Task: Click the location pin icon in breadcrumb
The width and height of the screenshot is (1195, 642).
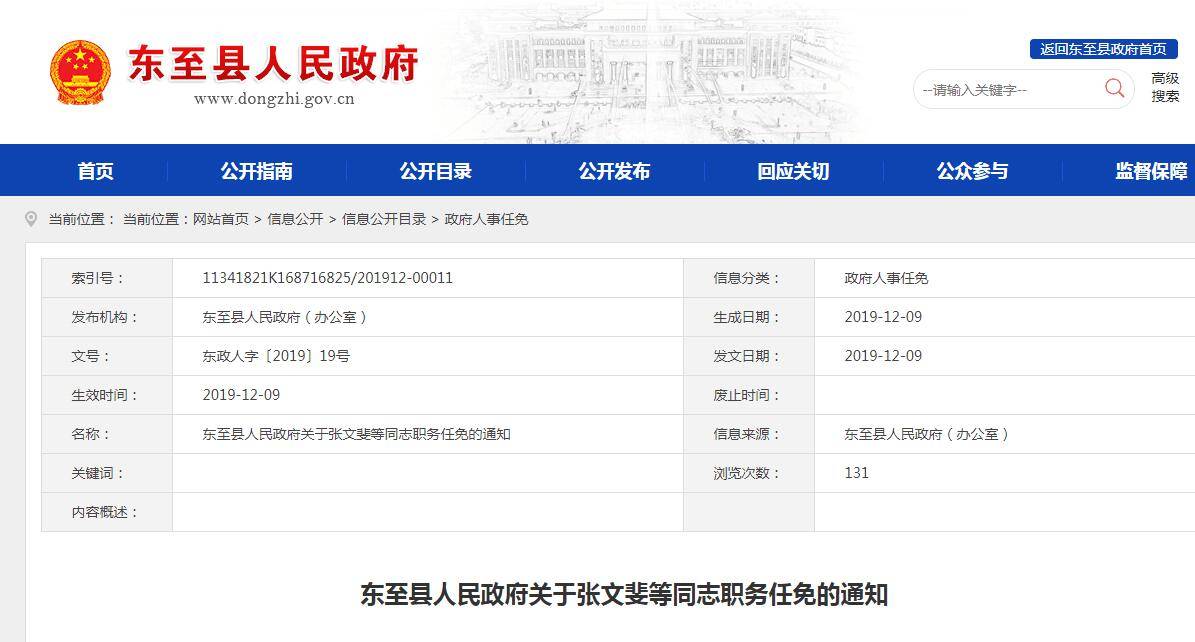Action: coord(31,219)
